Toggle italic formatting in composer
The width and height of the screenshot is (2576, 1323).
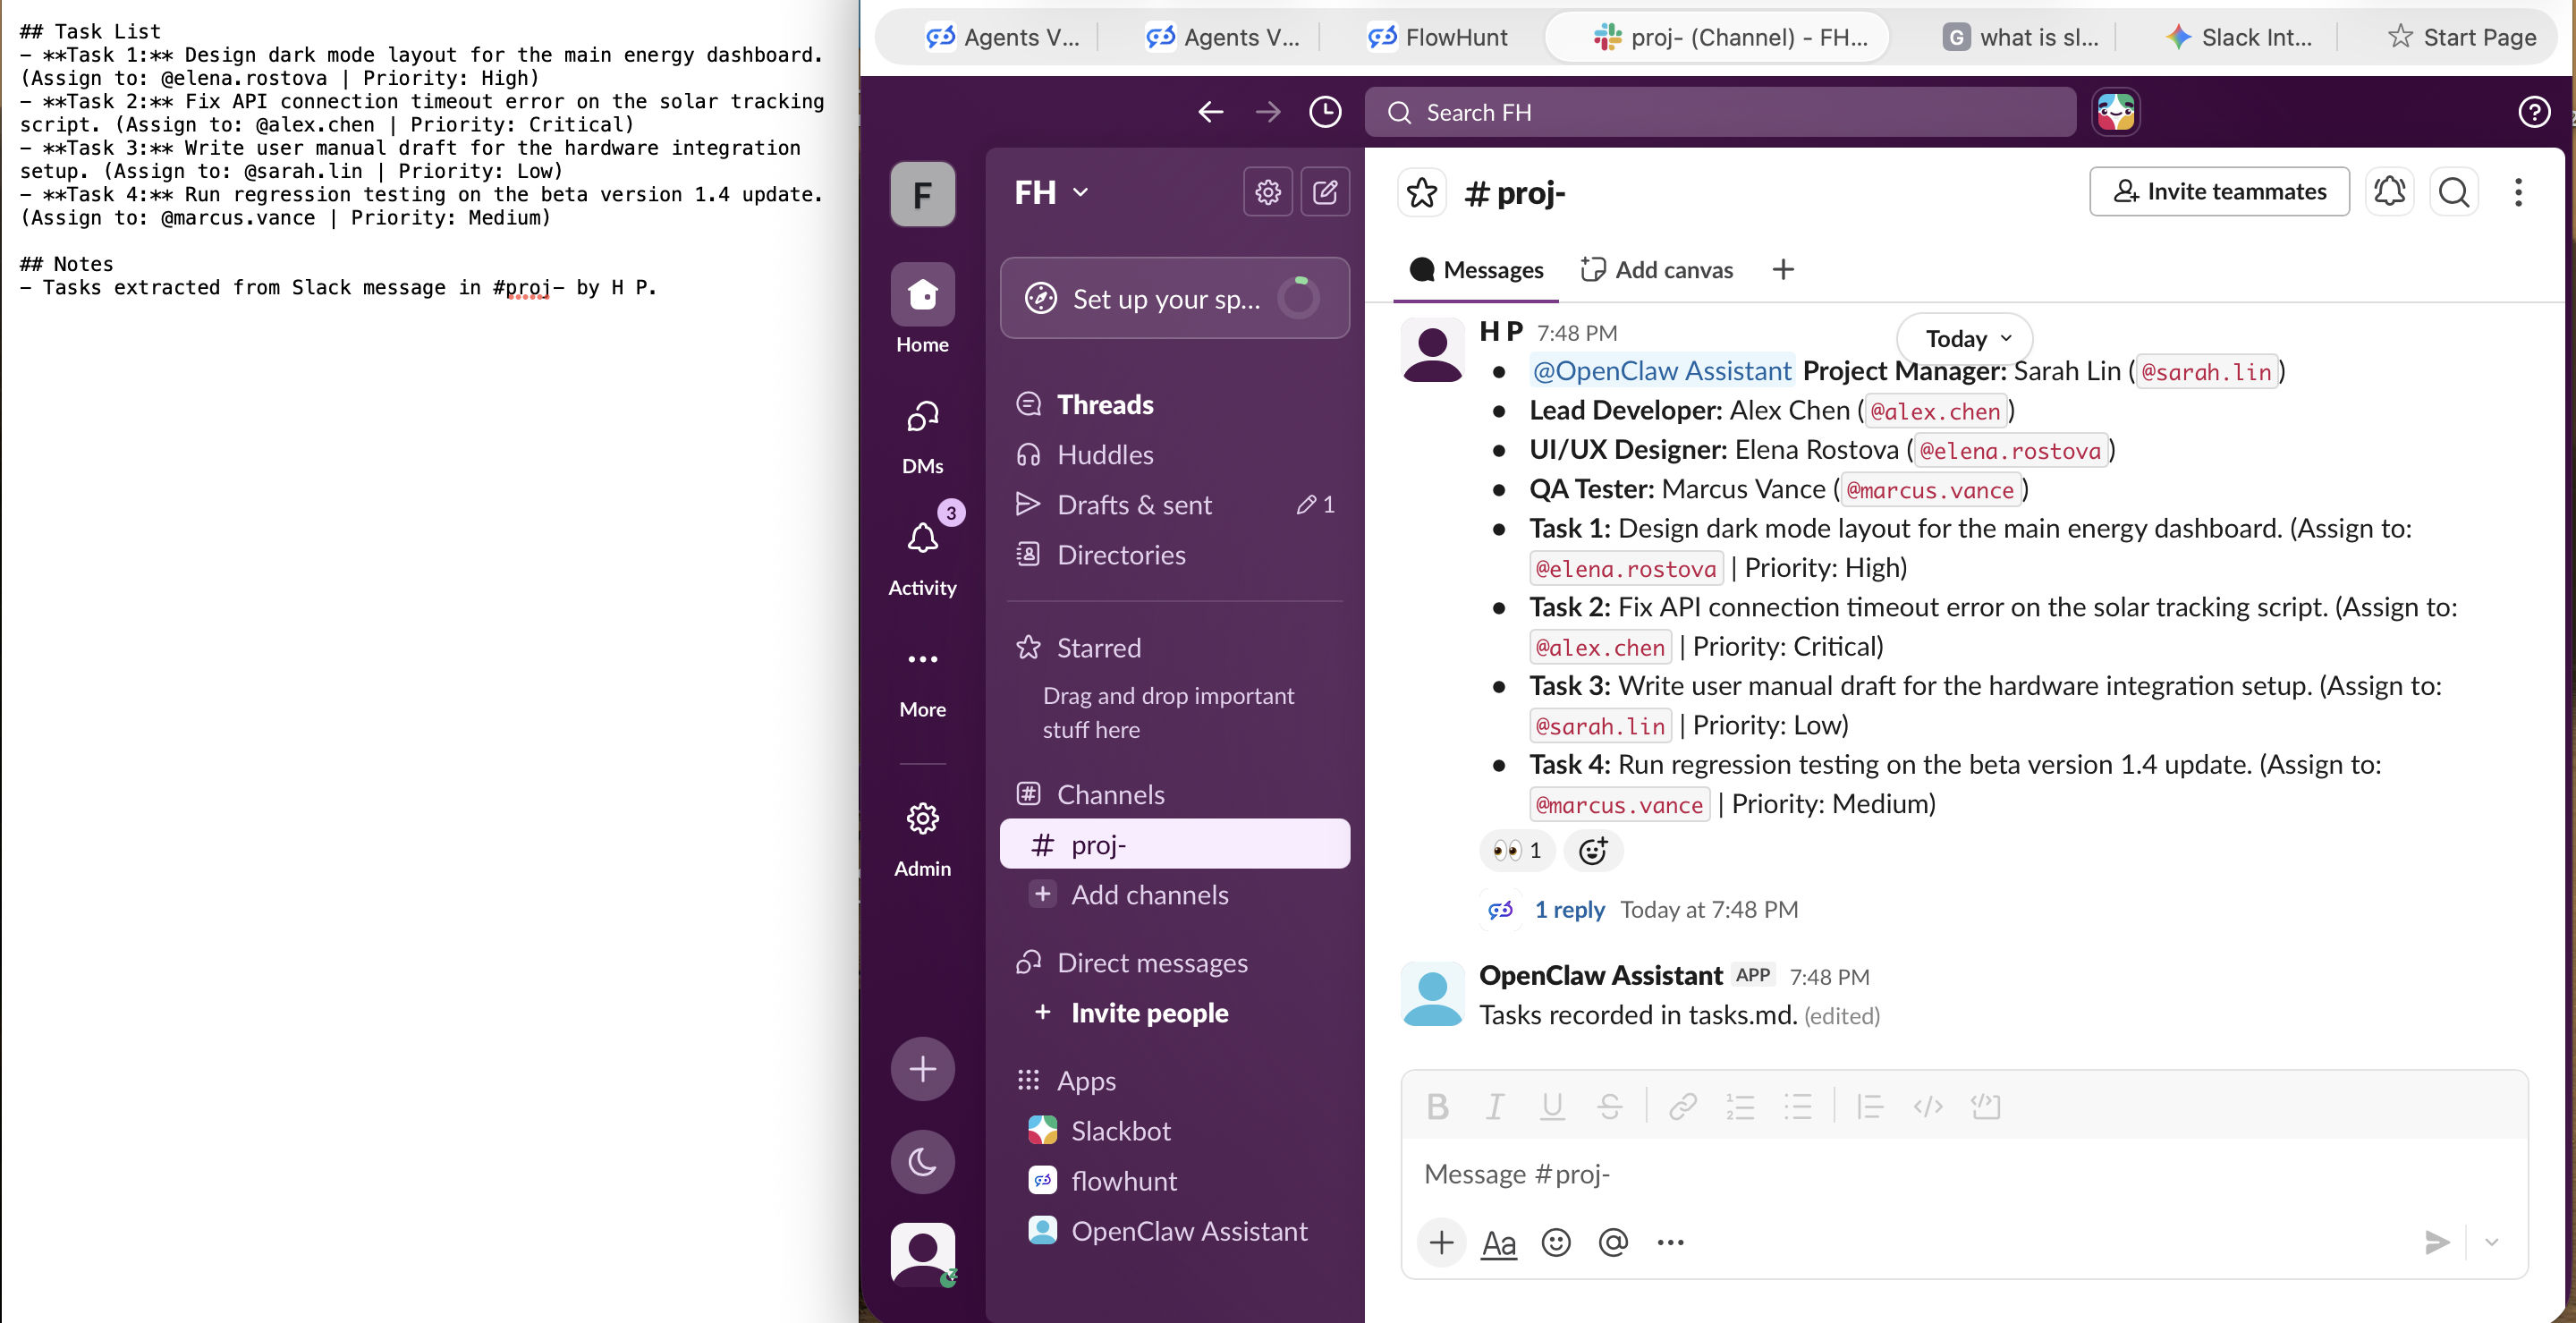1495,1106
